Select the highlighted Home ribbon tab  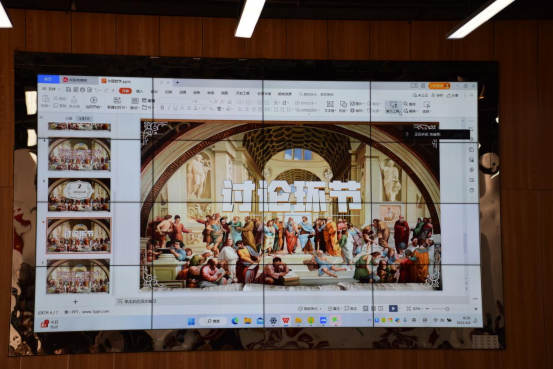click(x=126, y=91)
